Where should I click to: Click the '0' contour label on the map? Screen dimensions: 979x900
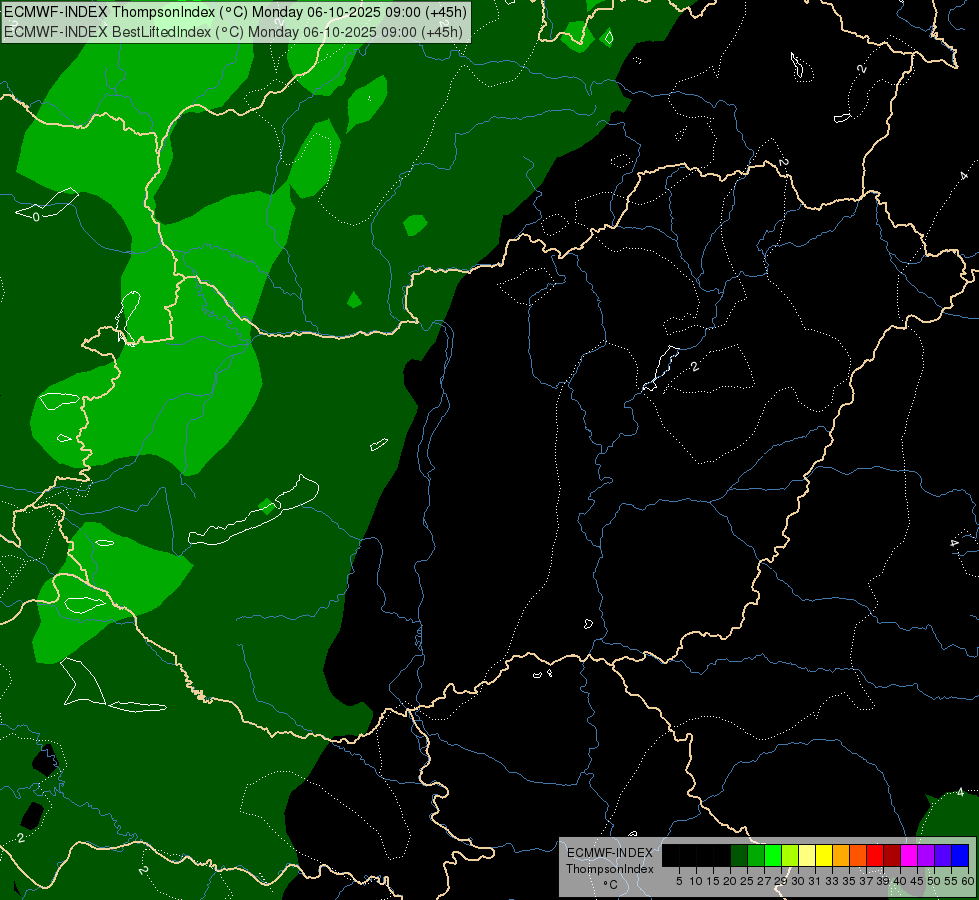click(x=36, y=217)
